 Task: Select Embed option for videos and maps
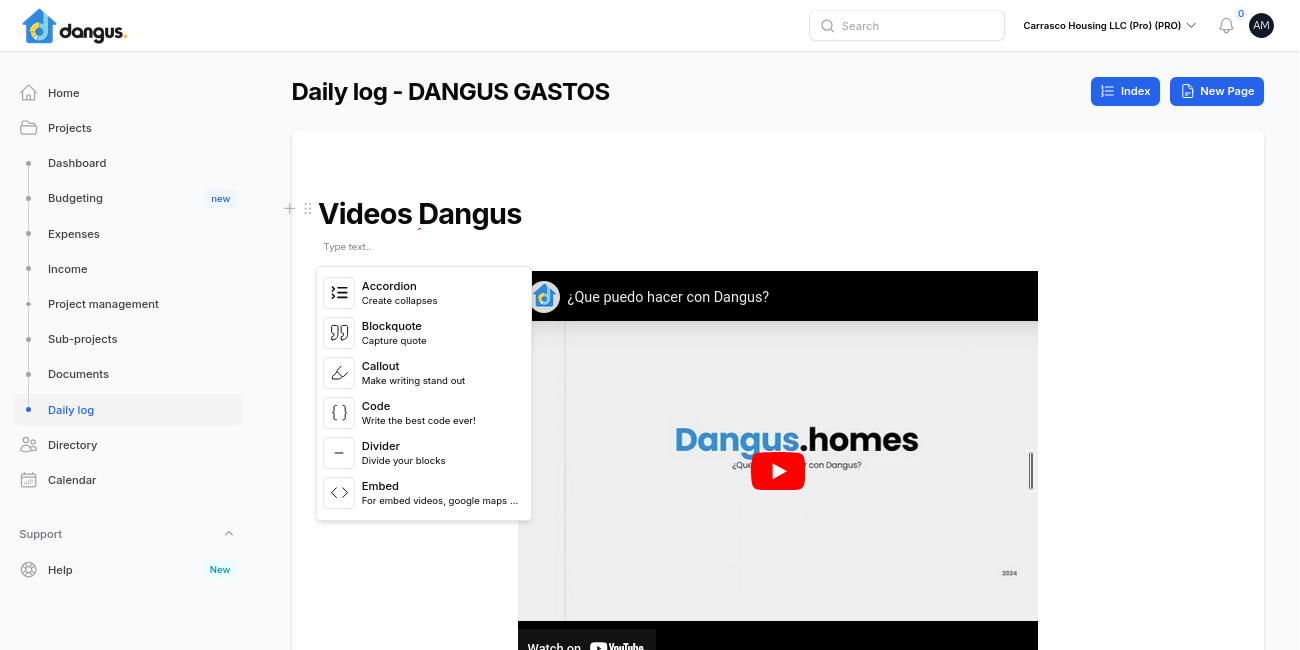click(x=424, y=493)
